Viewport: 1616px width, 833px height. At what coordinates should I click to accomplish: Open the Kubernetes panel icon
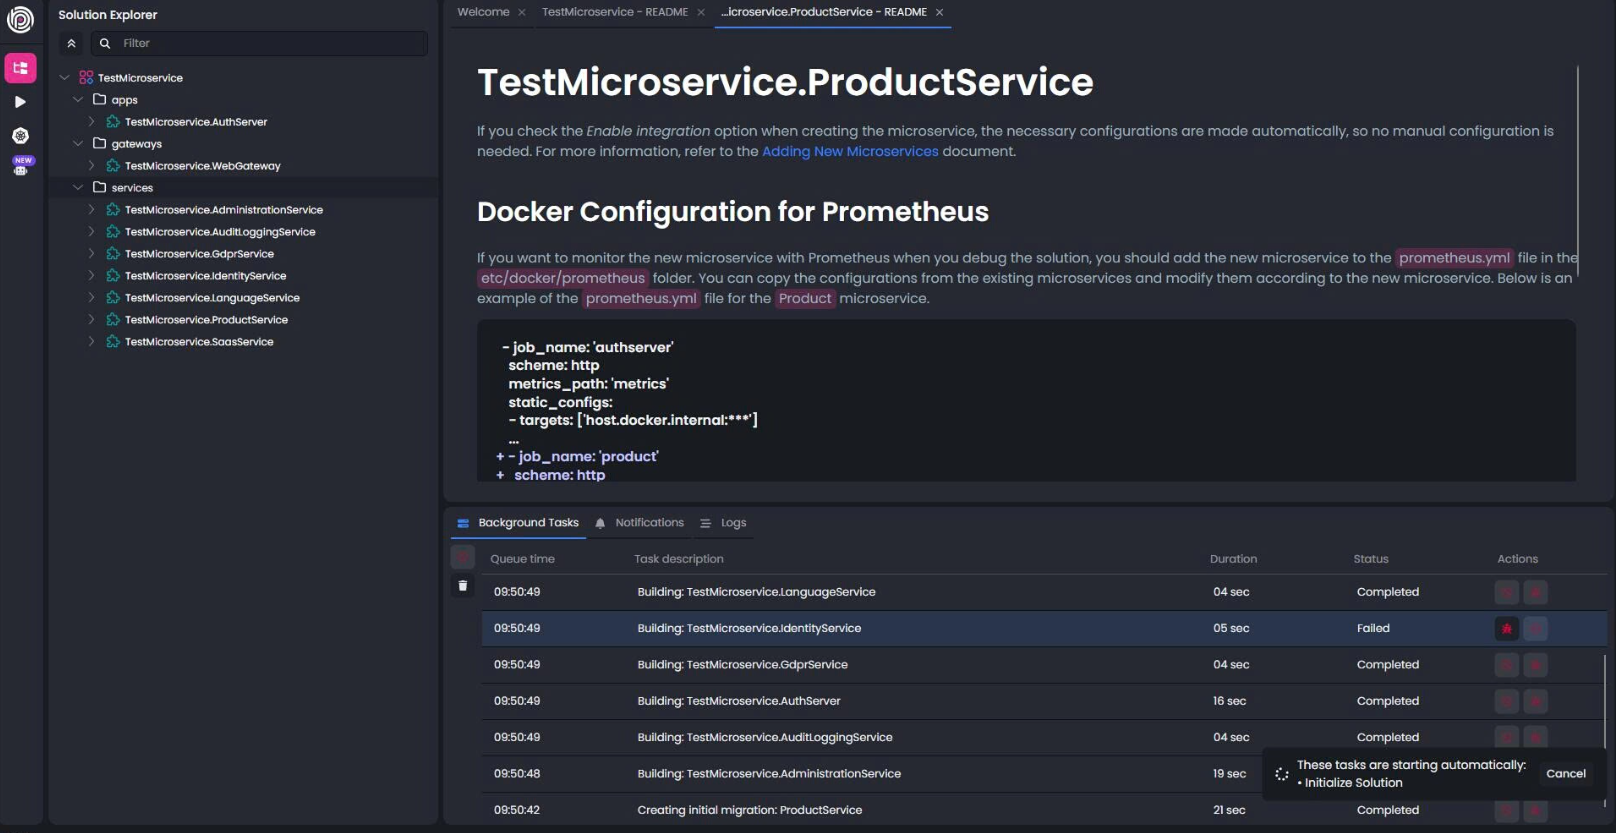click(x=20, y=136)
